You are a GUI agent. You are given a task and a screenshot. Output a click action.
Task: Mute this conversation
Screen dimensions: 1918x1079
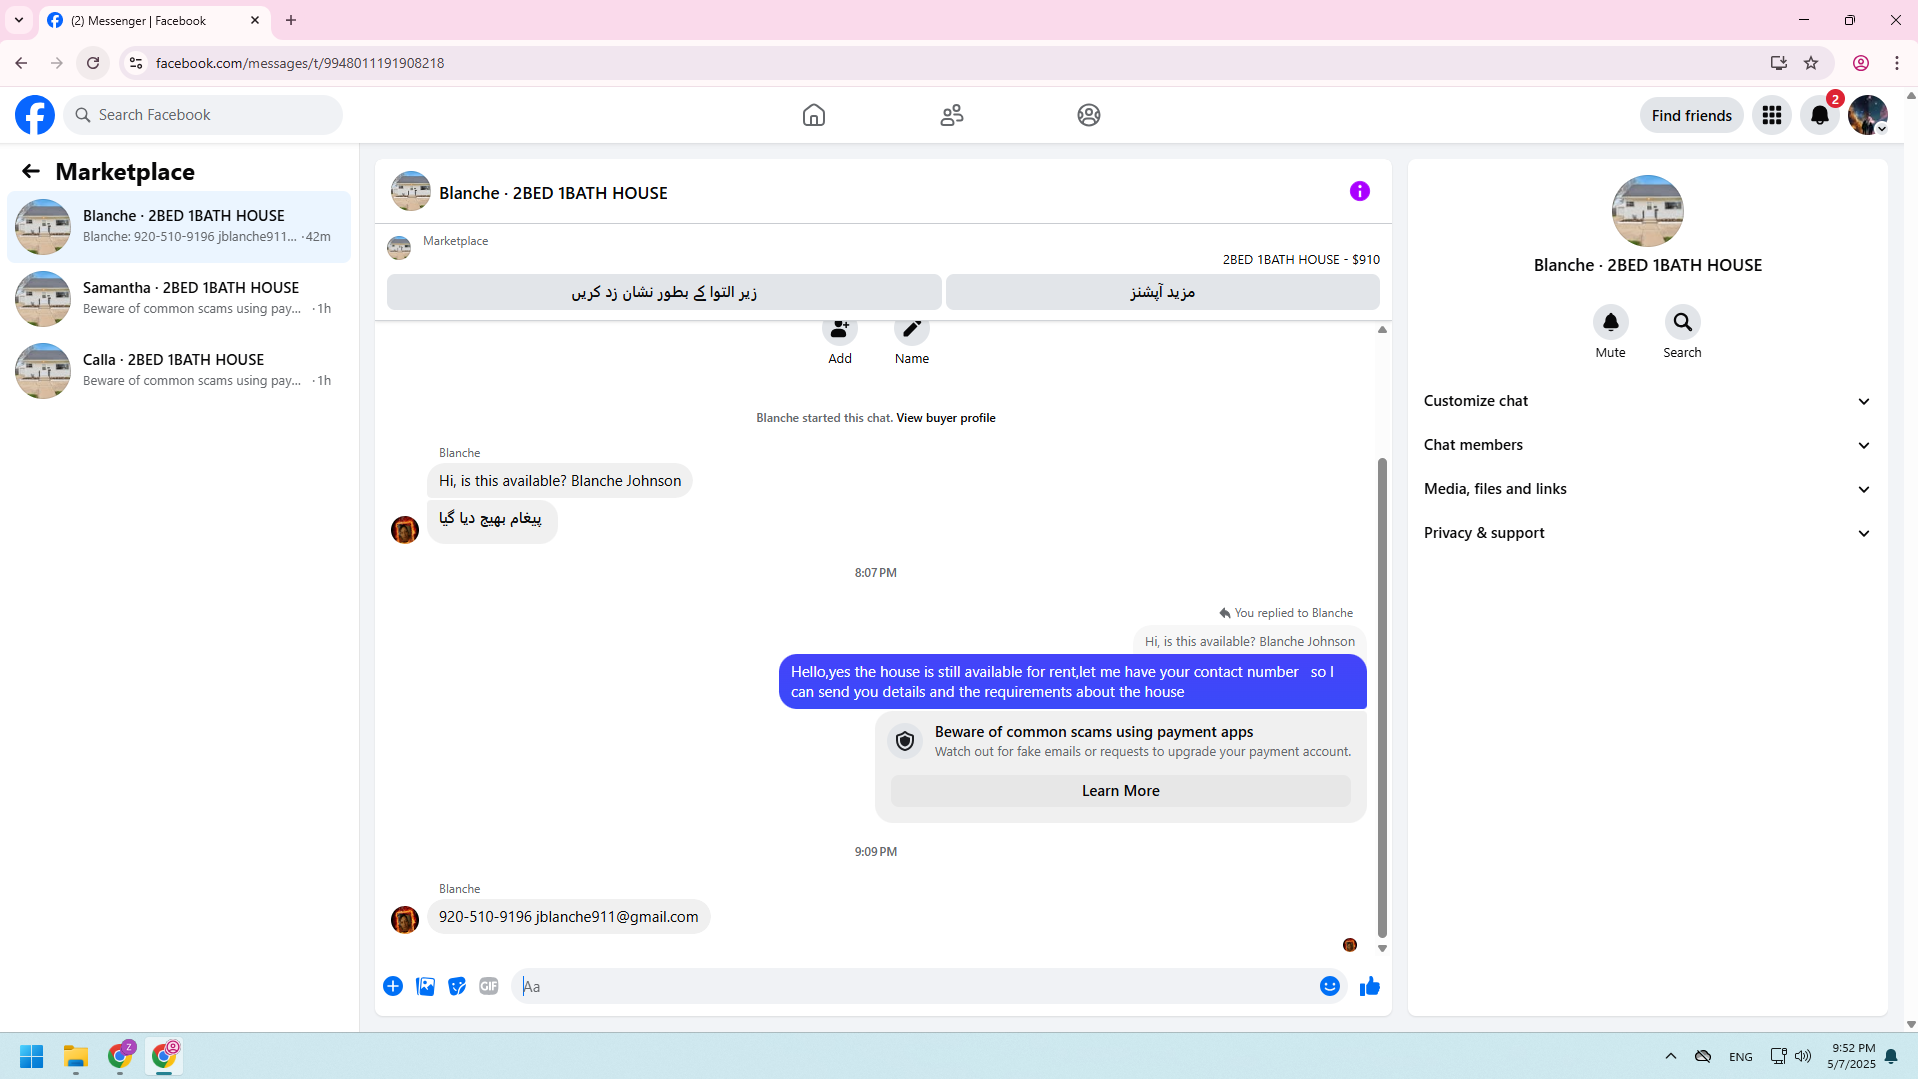pyautogui.click(x=1610, y=322)
